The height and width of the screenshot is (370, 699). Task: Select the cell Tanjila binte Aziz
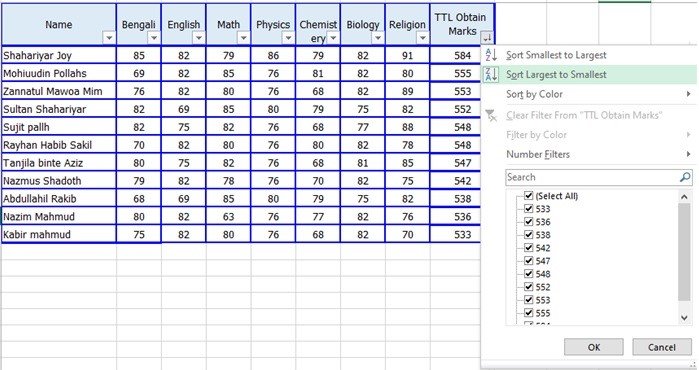[59, 163]
